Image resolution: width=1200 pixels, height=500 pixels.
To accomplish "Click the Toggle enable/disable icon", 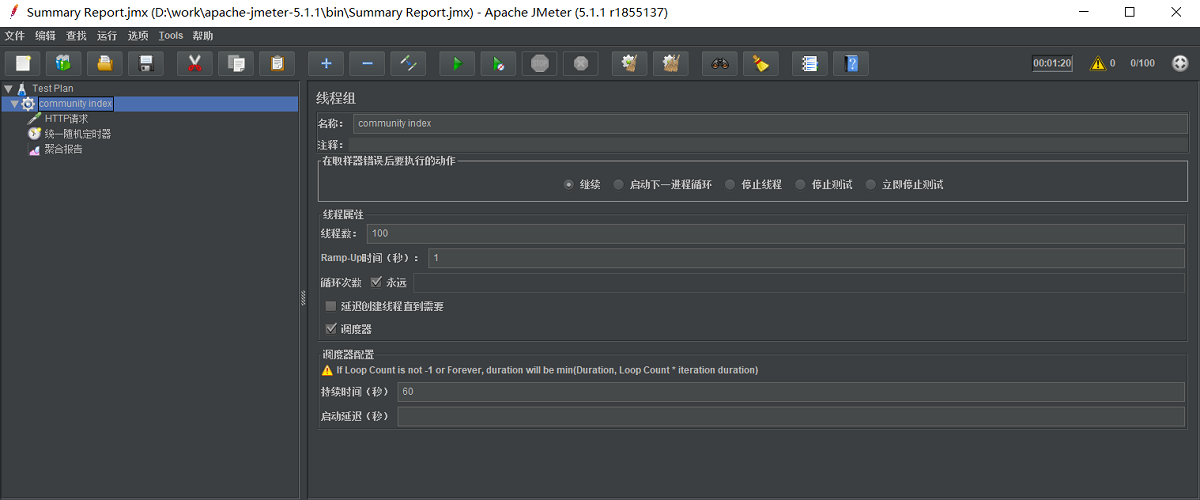I will [x=408, y=63].
